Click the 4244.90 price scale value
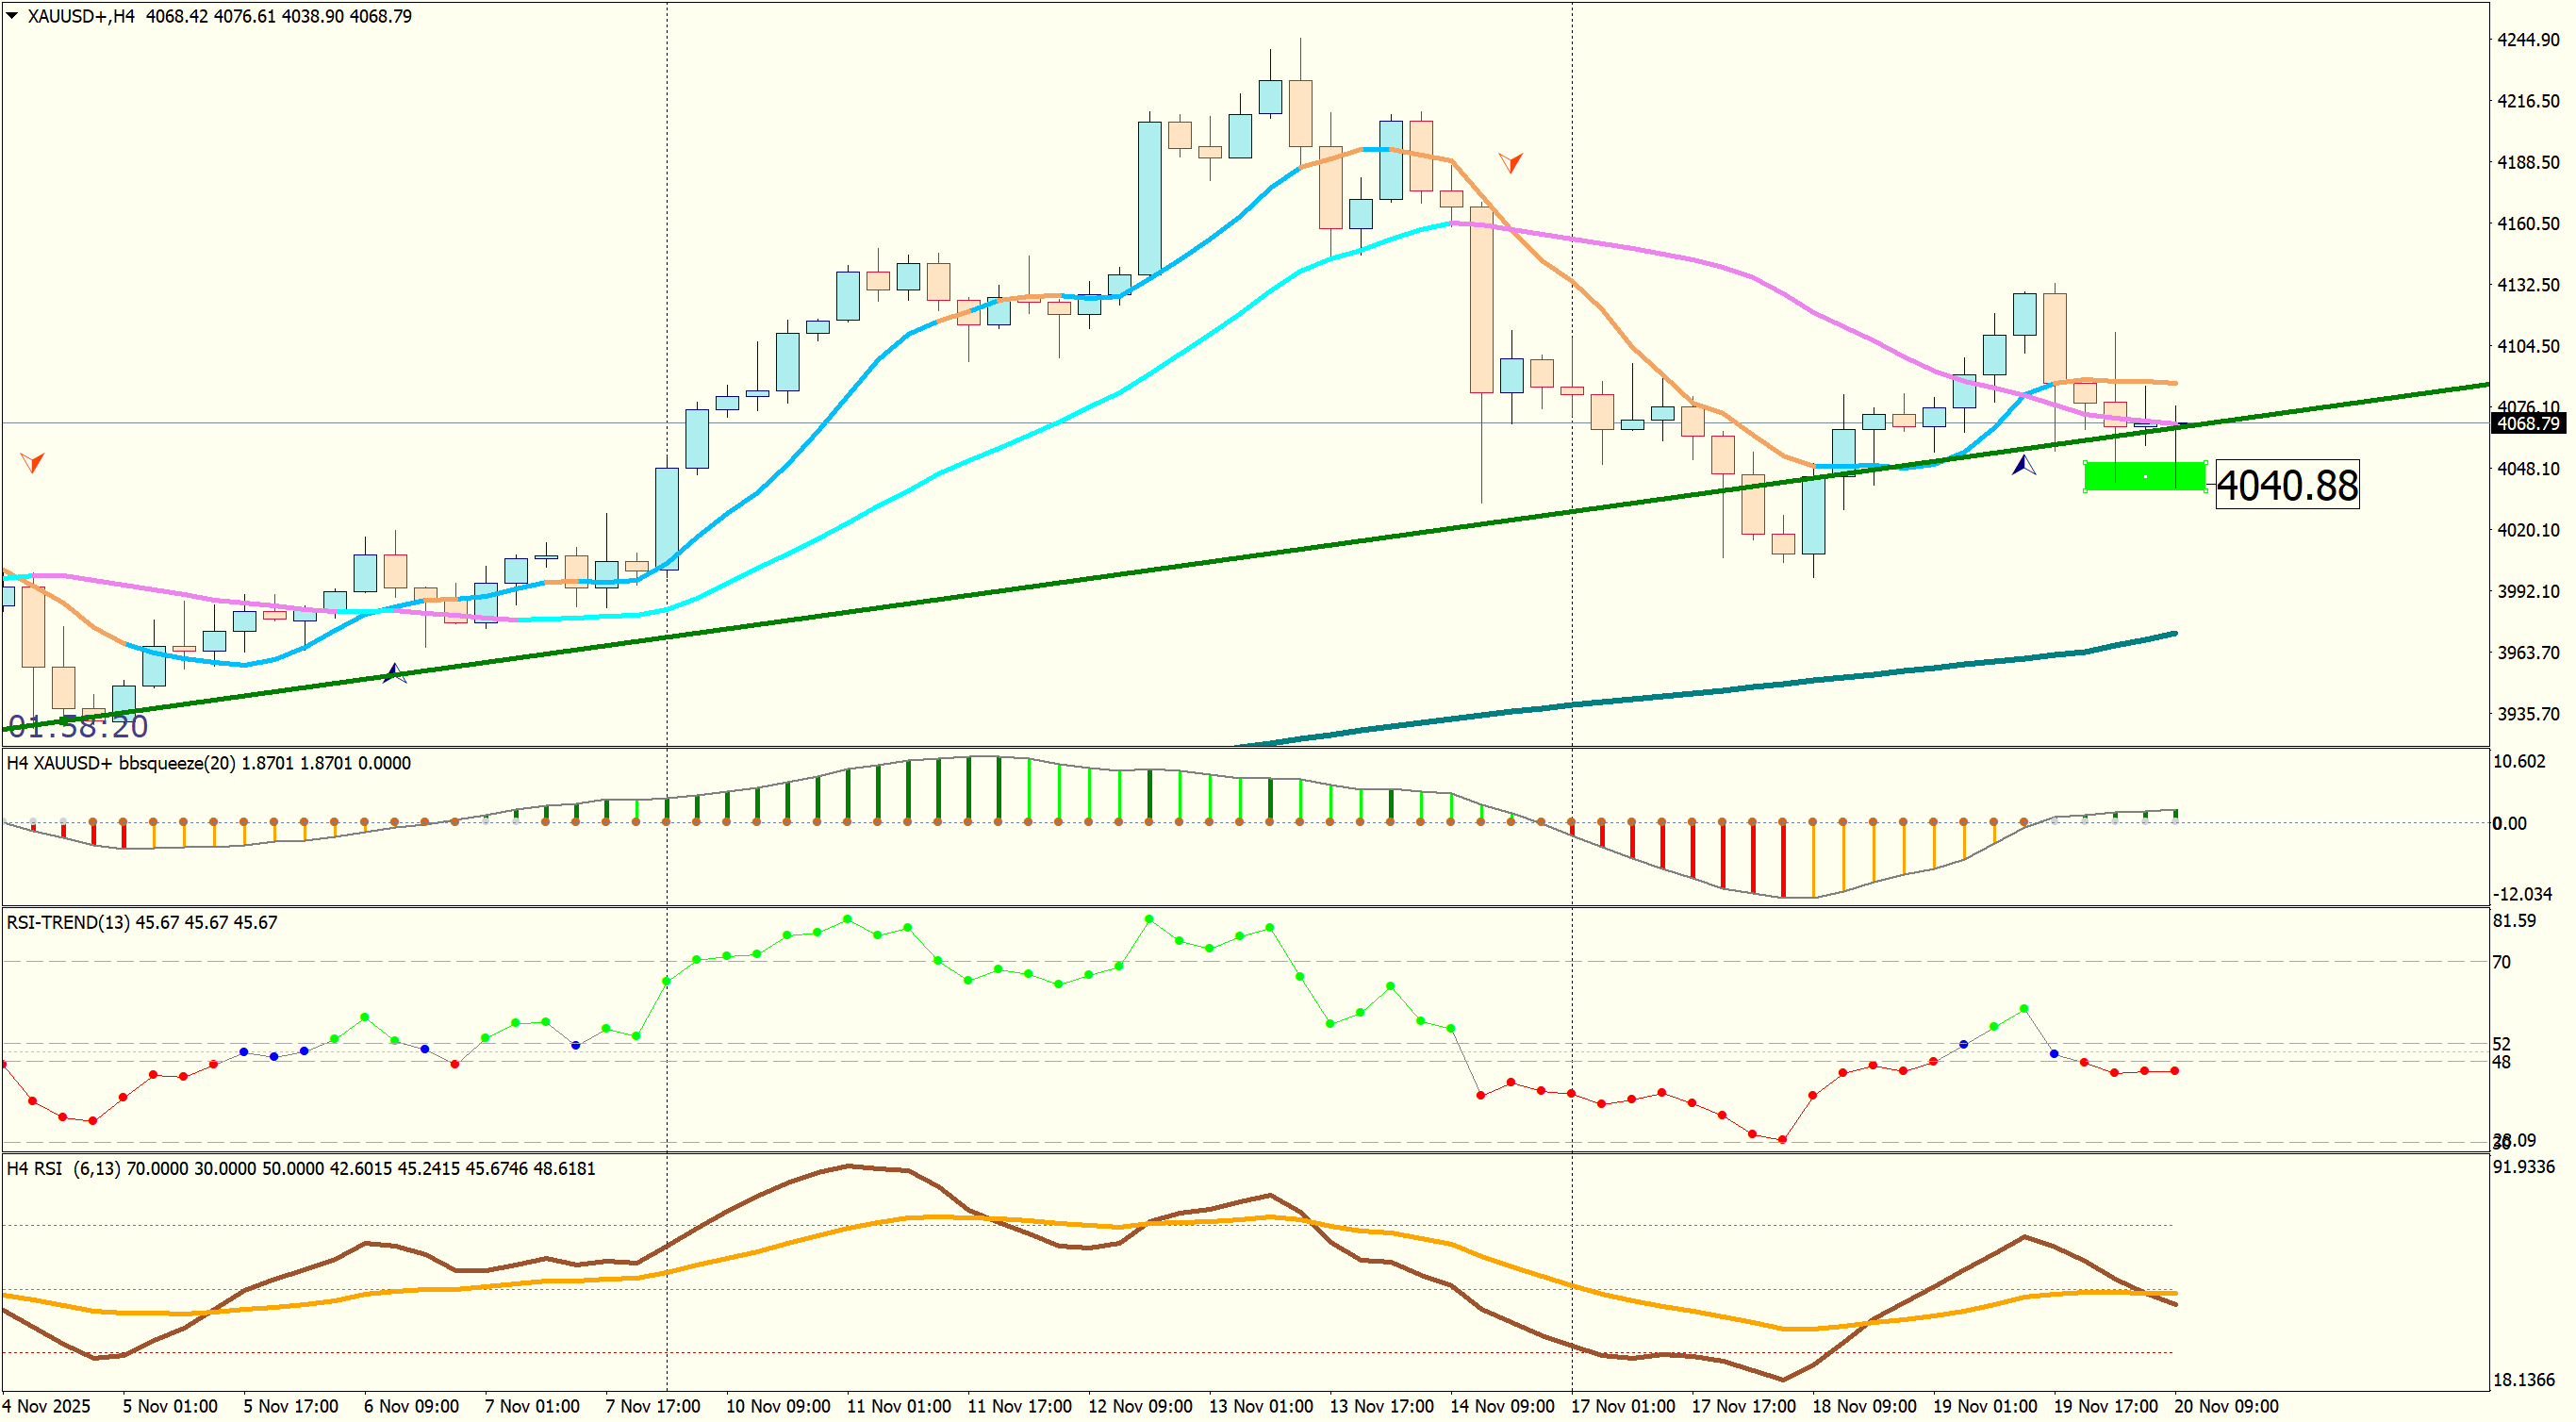The image size is (2576, 1422). click(x=2528, y=40)
